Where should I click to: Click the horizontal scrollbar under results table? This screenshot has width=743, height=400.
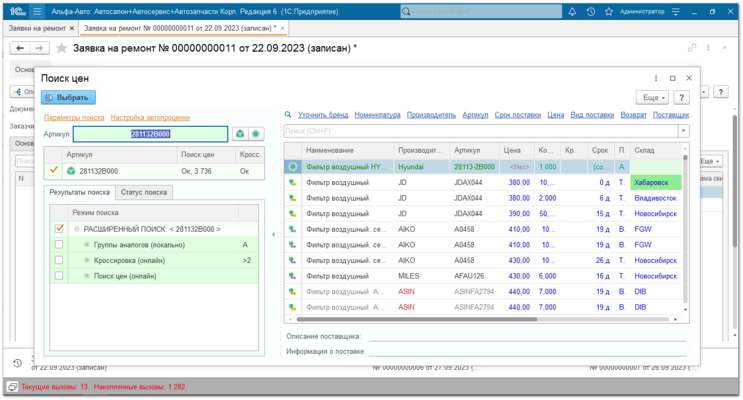click(x=417, y=319)
